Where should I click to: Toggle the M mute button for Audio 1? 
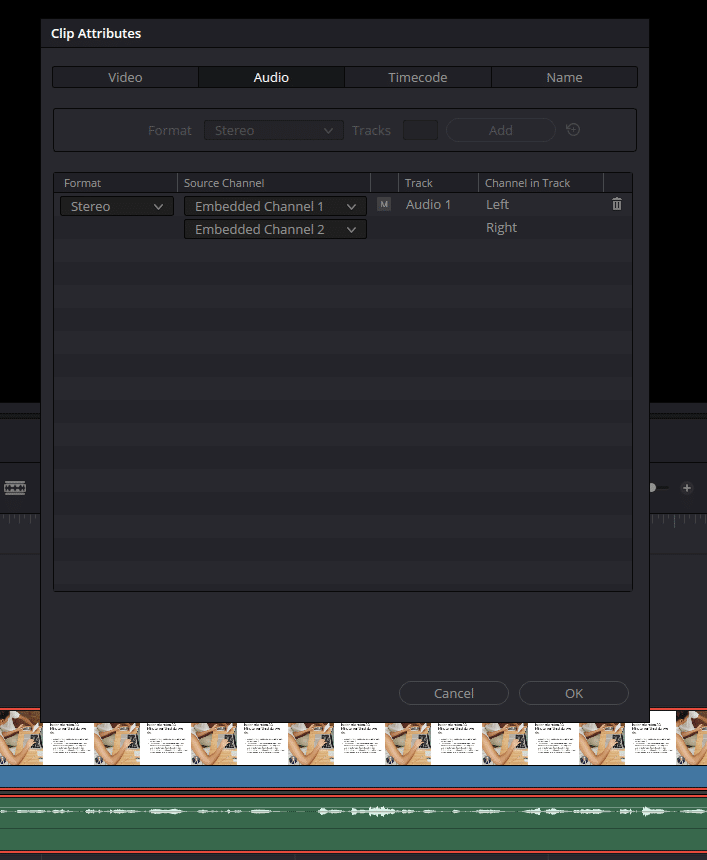pos(384,205)
